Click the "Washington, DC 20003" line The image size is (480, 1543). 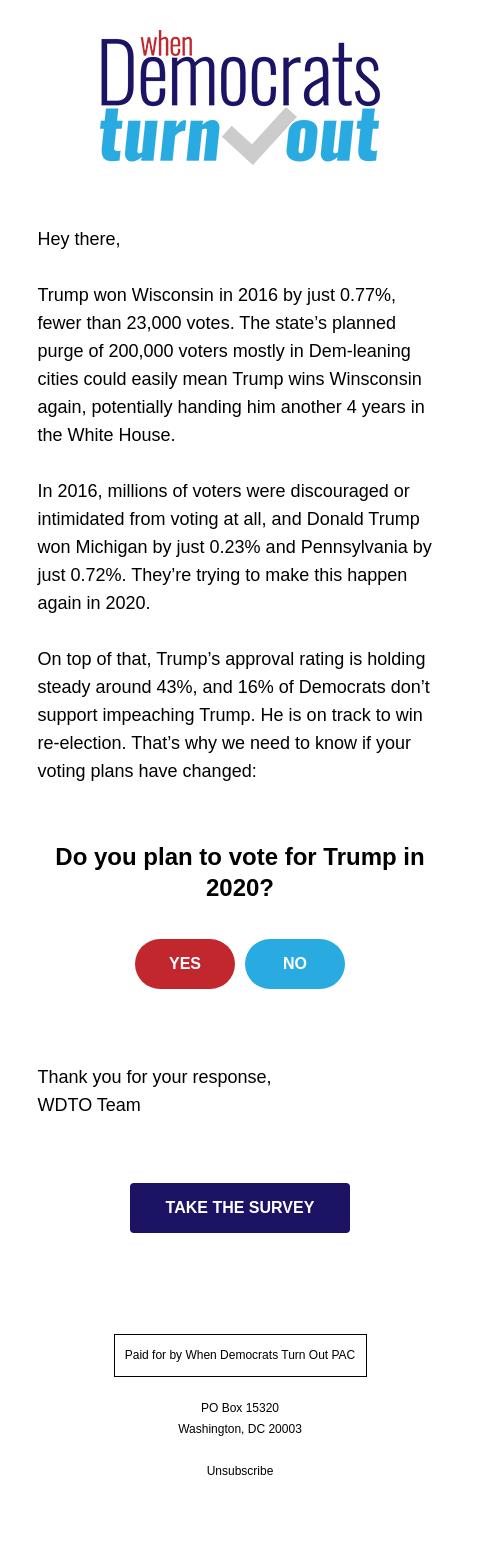(240, 1429)
